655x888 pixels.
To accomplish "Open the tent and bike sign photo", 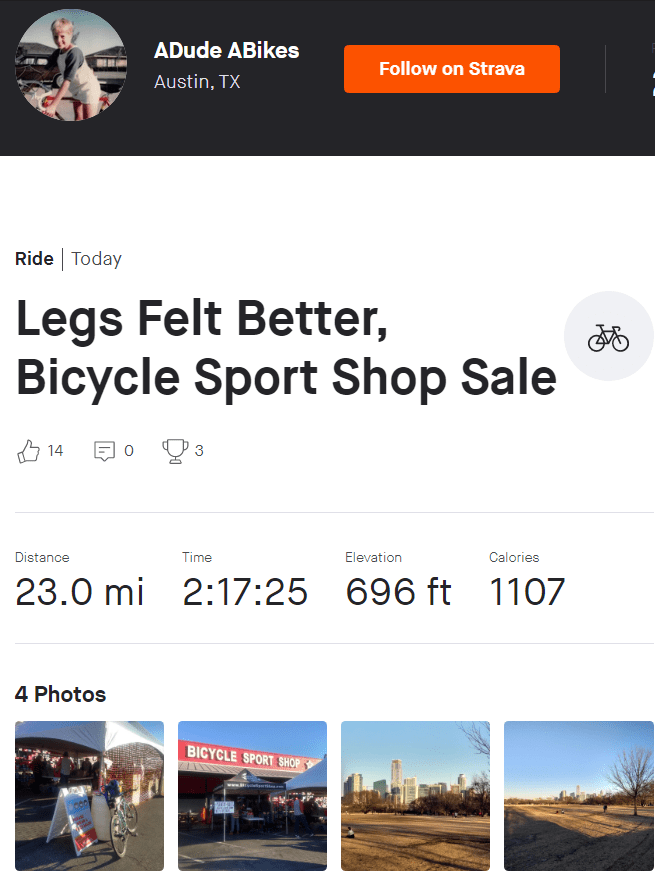I will pyautogui.click(x=89, y=795).
